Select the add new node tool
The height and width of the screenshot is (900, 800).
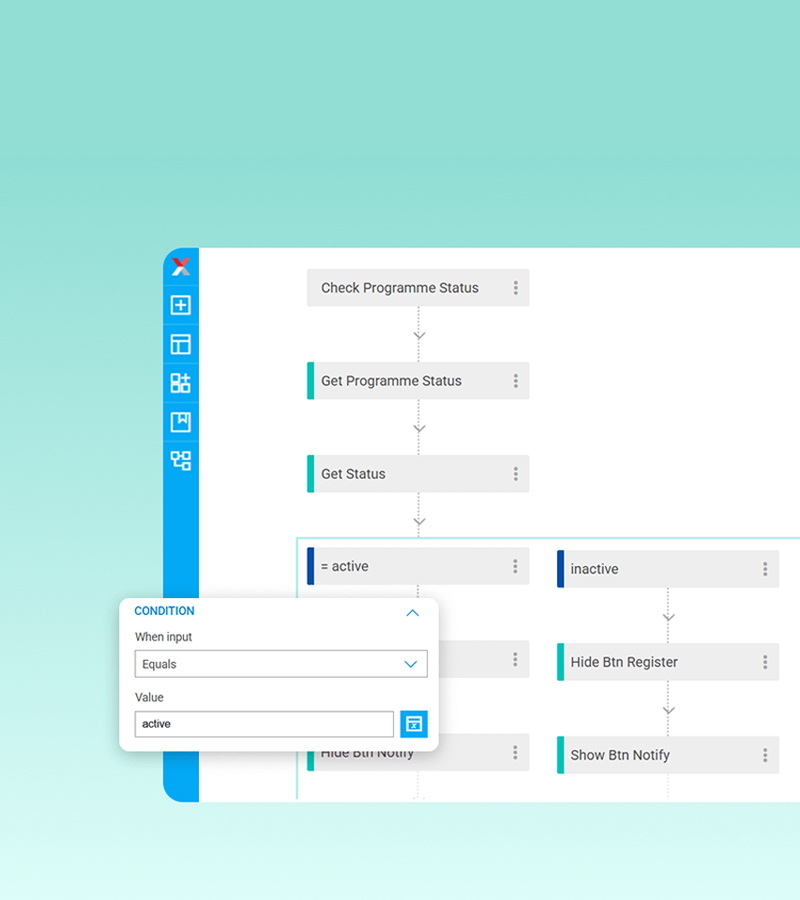[180, 305]
